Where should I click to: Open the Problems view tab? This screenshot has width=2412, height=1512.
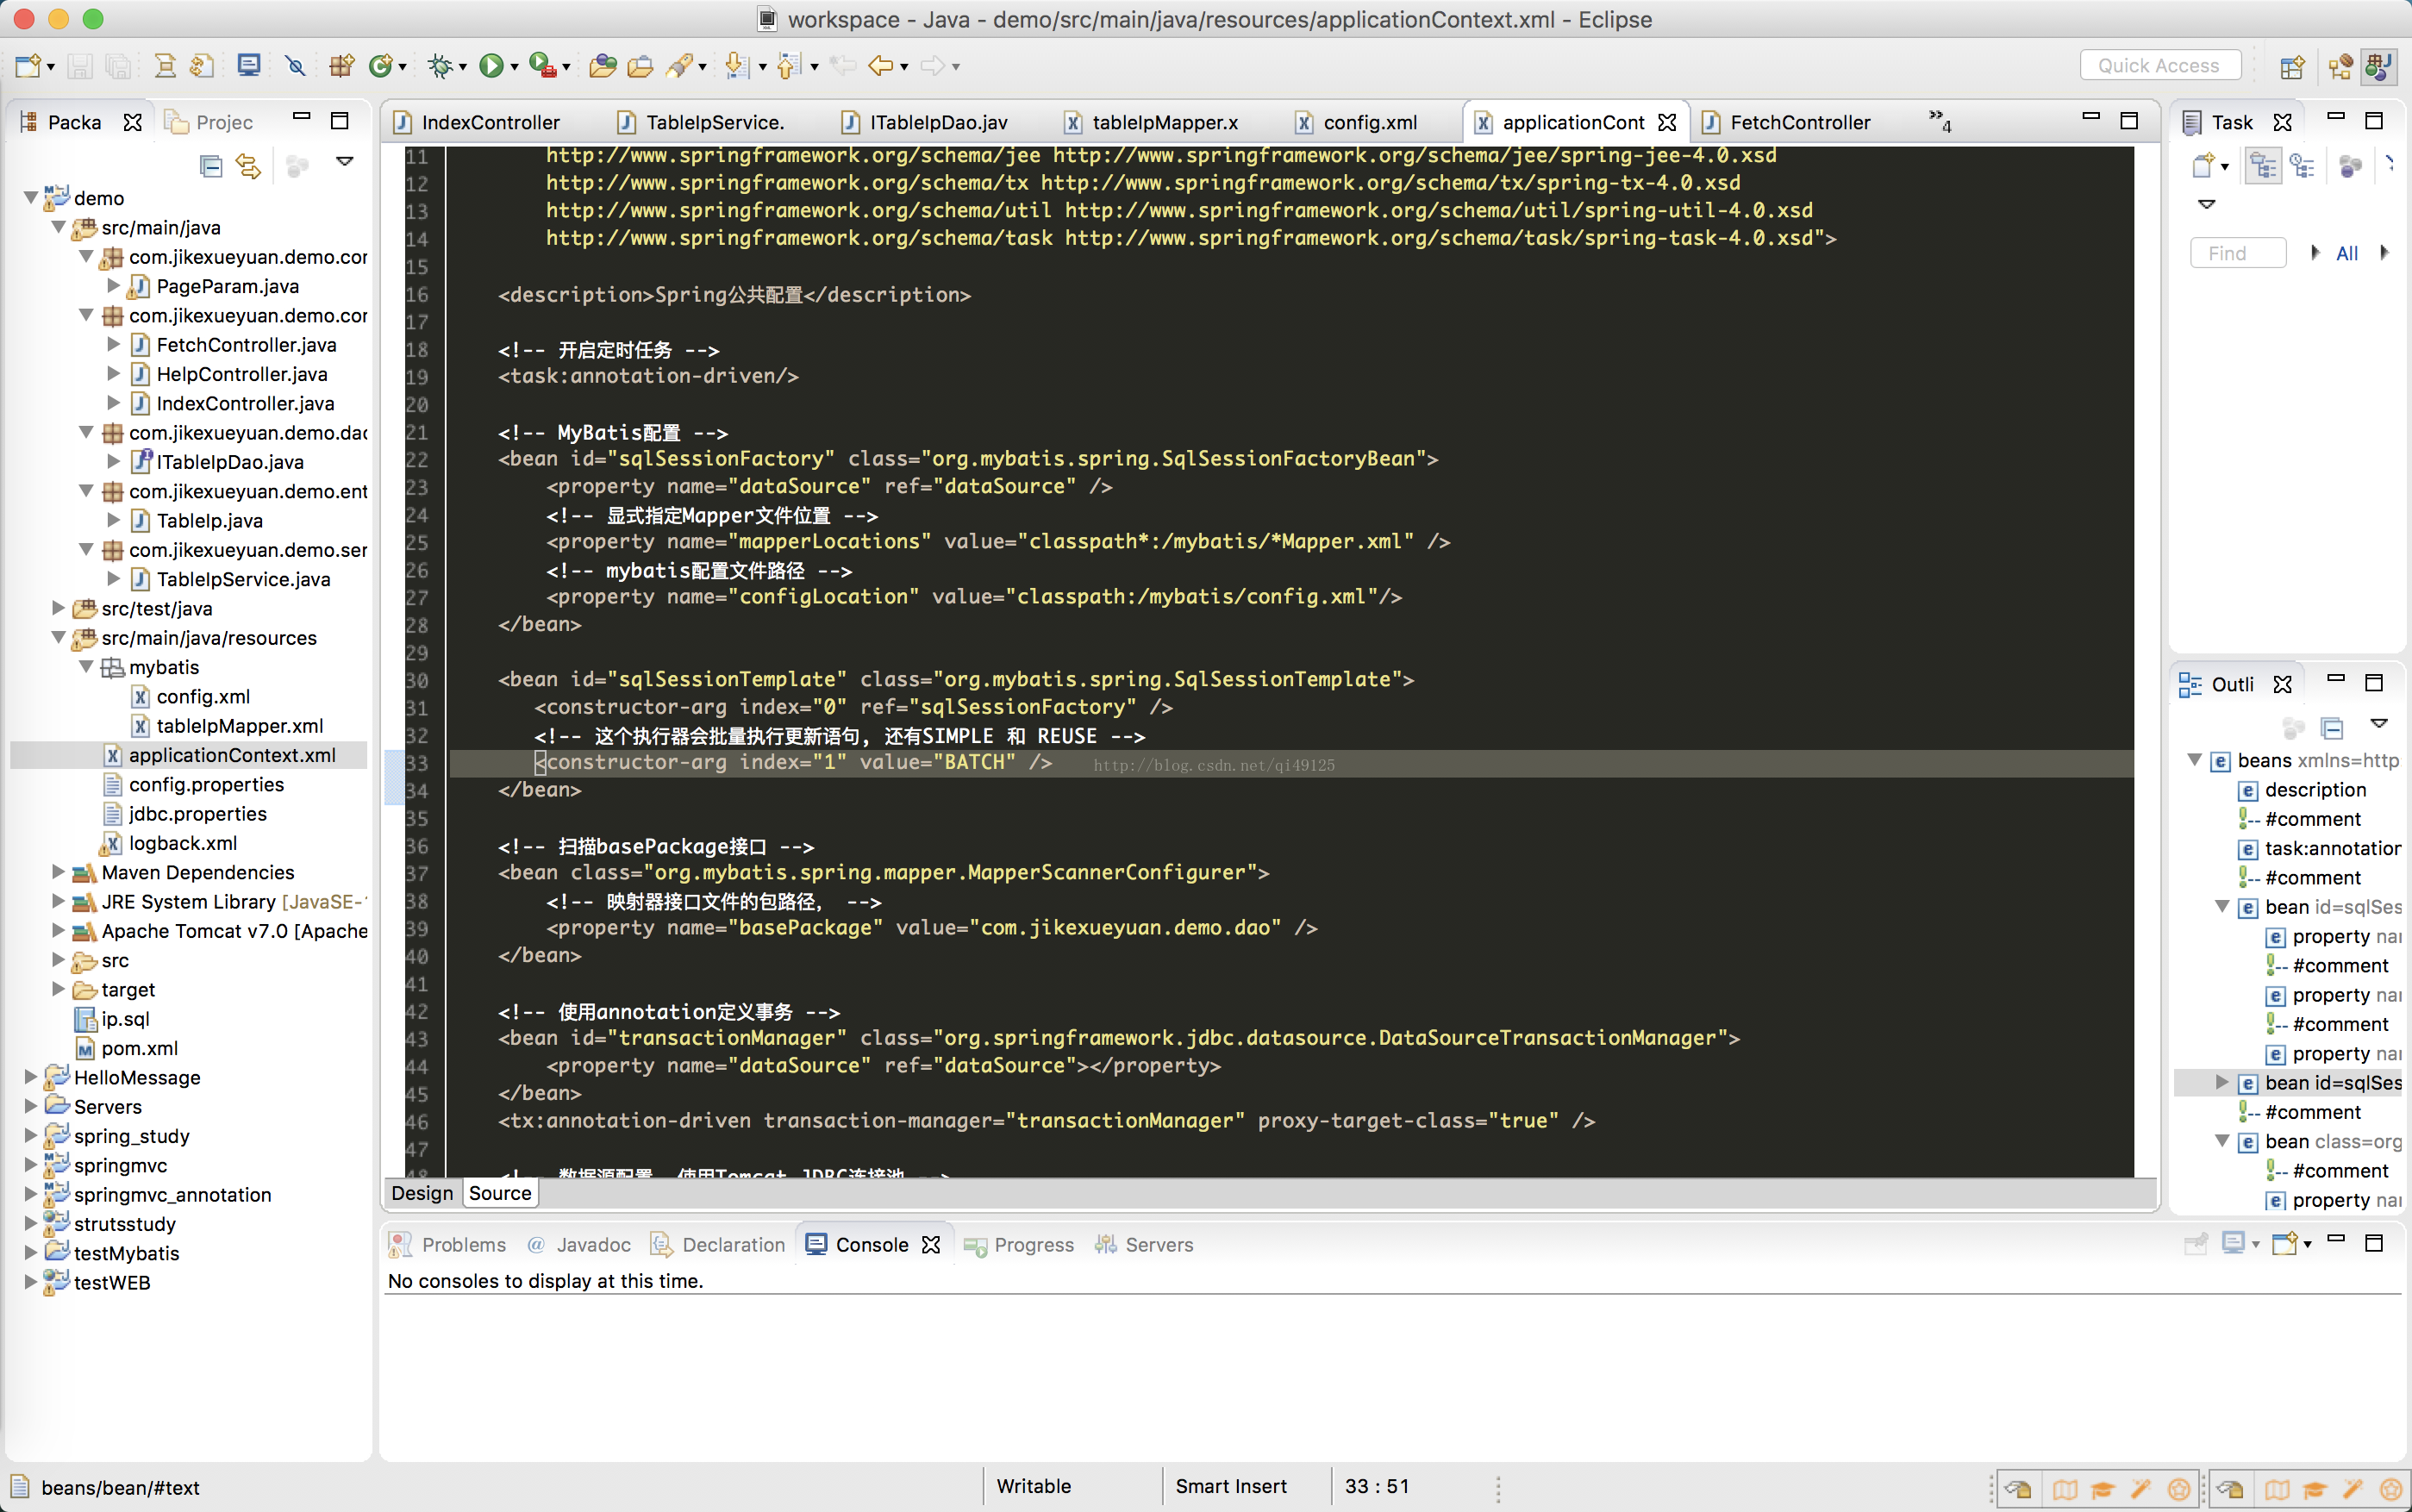click(x=463, y=1244)
